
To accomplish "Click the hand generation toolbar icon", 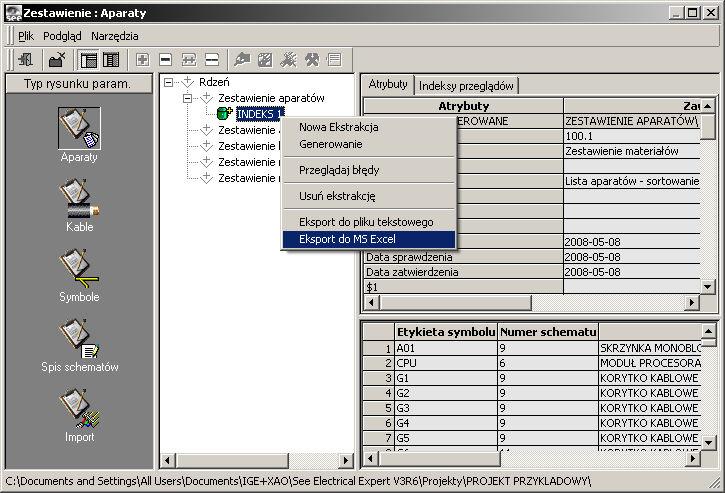I will [242, 60].
